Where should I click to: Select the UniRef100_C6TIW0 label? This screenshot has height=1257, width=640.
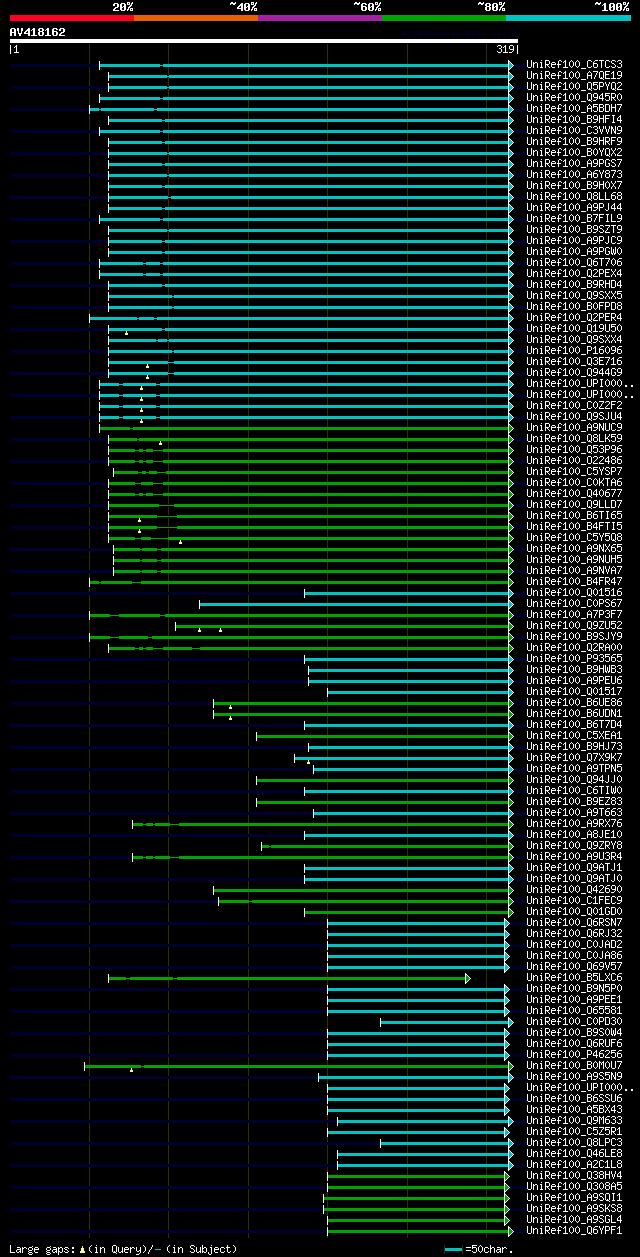pyautogui.click(x=574, y=791)
